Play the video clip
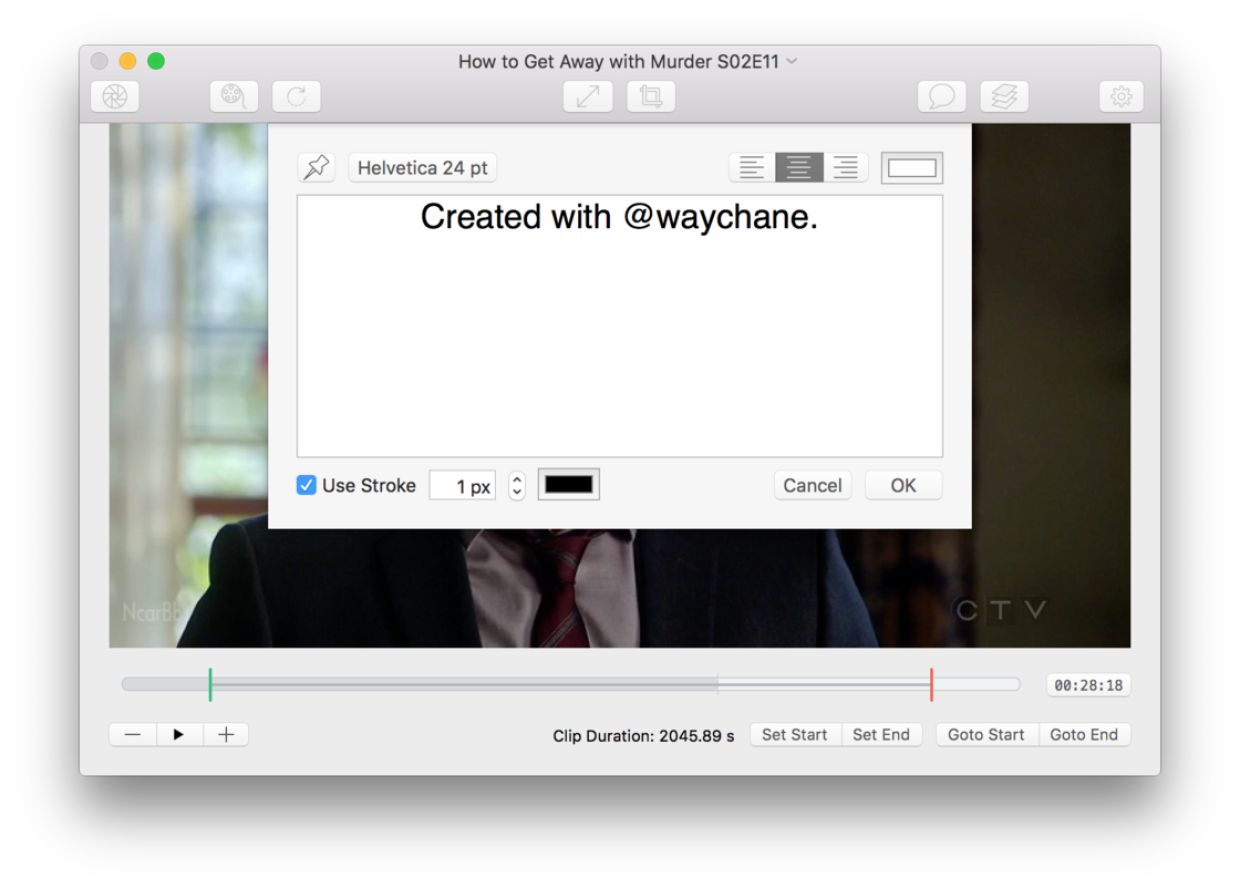Image resolution: width=1240 pixels, height=889 pixels. click(x=179, y=735)
